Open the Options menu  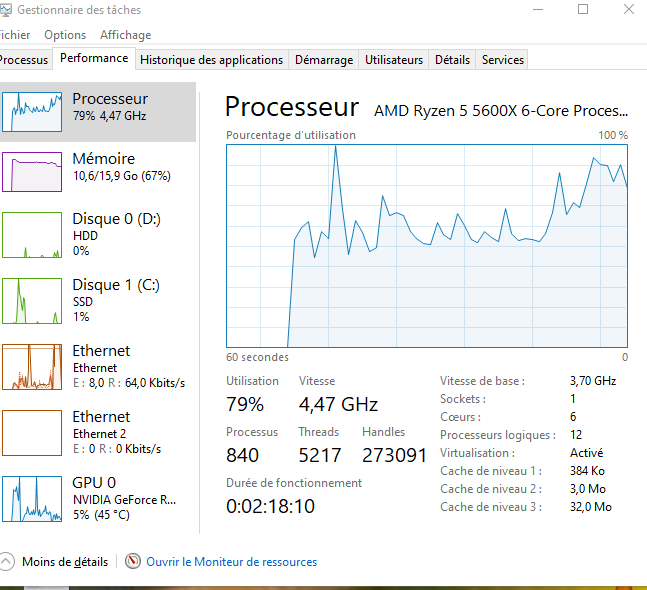point(65,35)
